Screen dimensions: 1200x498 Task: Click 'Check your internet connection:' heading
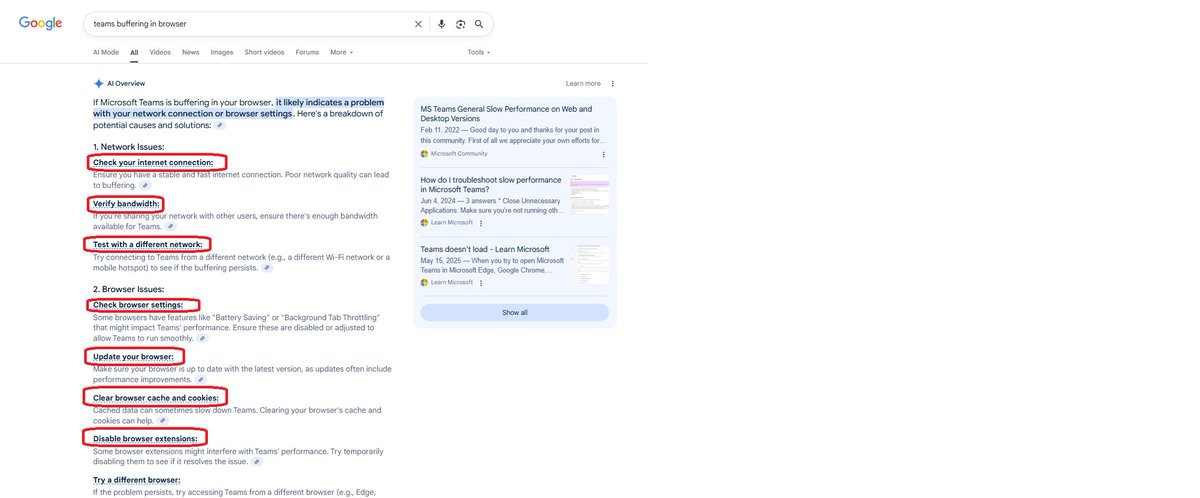pyautogui.click(x=153, y=162)
